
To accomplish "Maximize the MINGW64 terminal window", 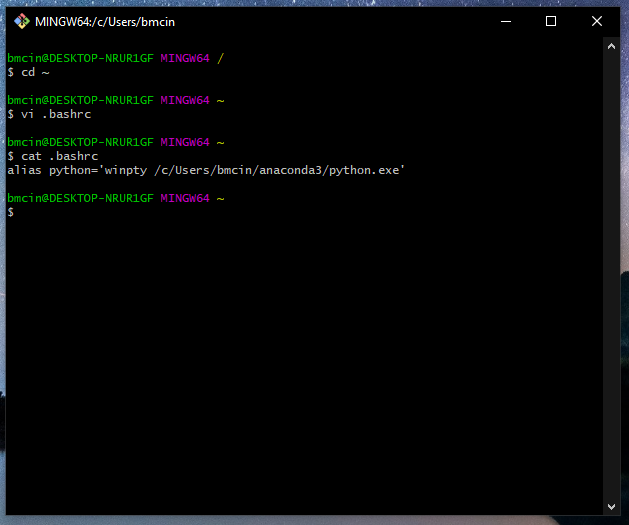I will tap(550, 21).
